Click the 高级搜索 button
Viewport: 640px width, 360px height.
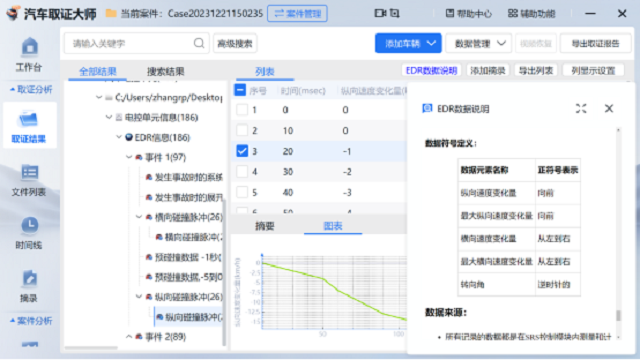[x=235, y=43]
